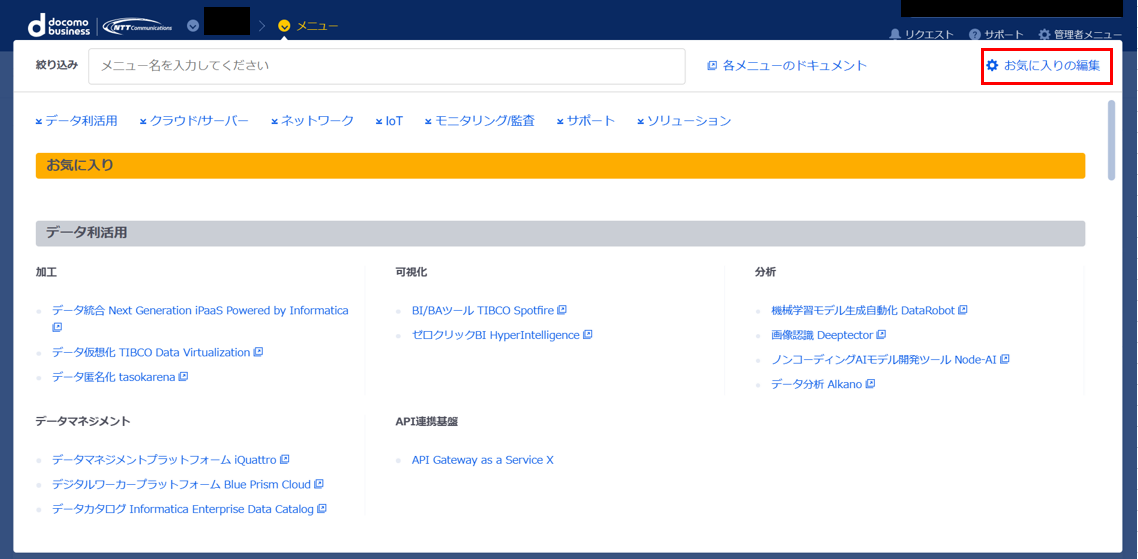This screenshot has width=1138, height=559.
Task: Jump to データ利活用 section anchor
Action: pos(77,121)
